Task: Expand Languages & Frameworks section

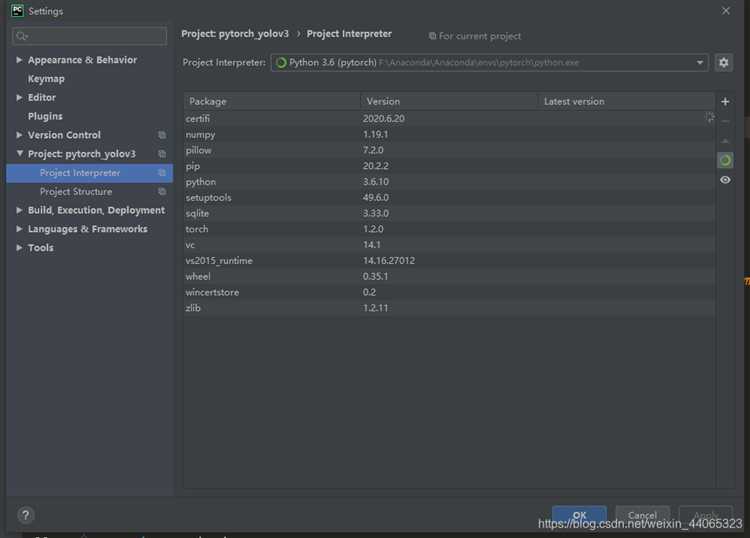Action: 19,229
